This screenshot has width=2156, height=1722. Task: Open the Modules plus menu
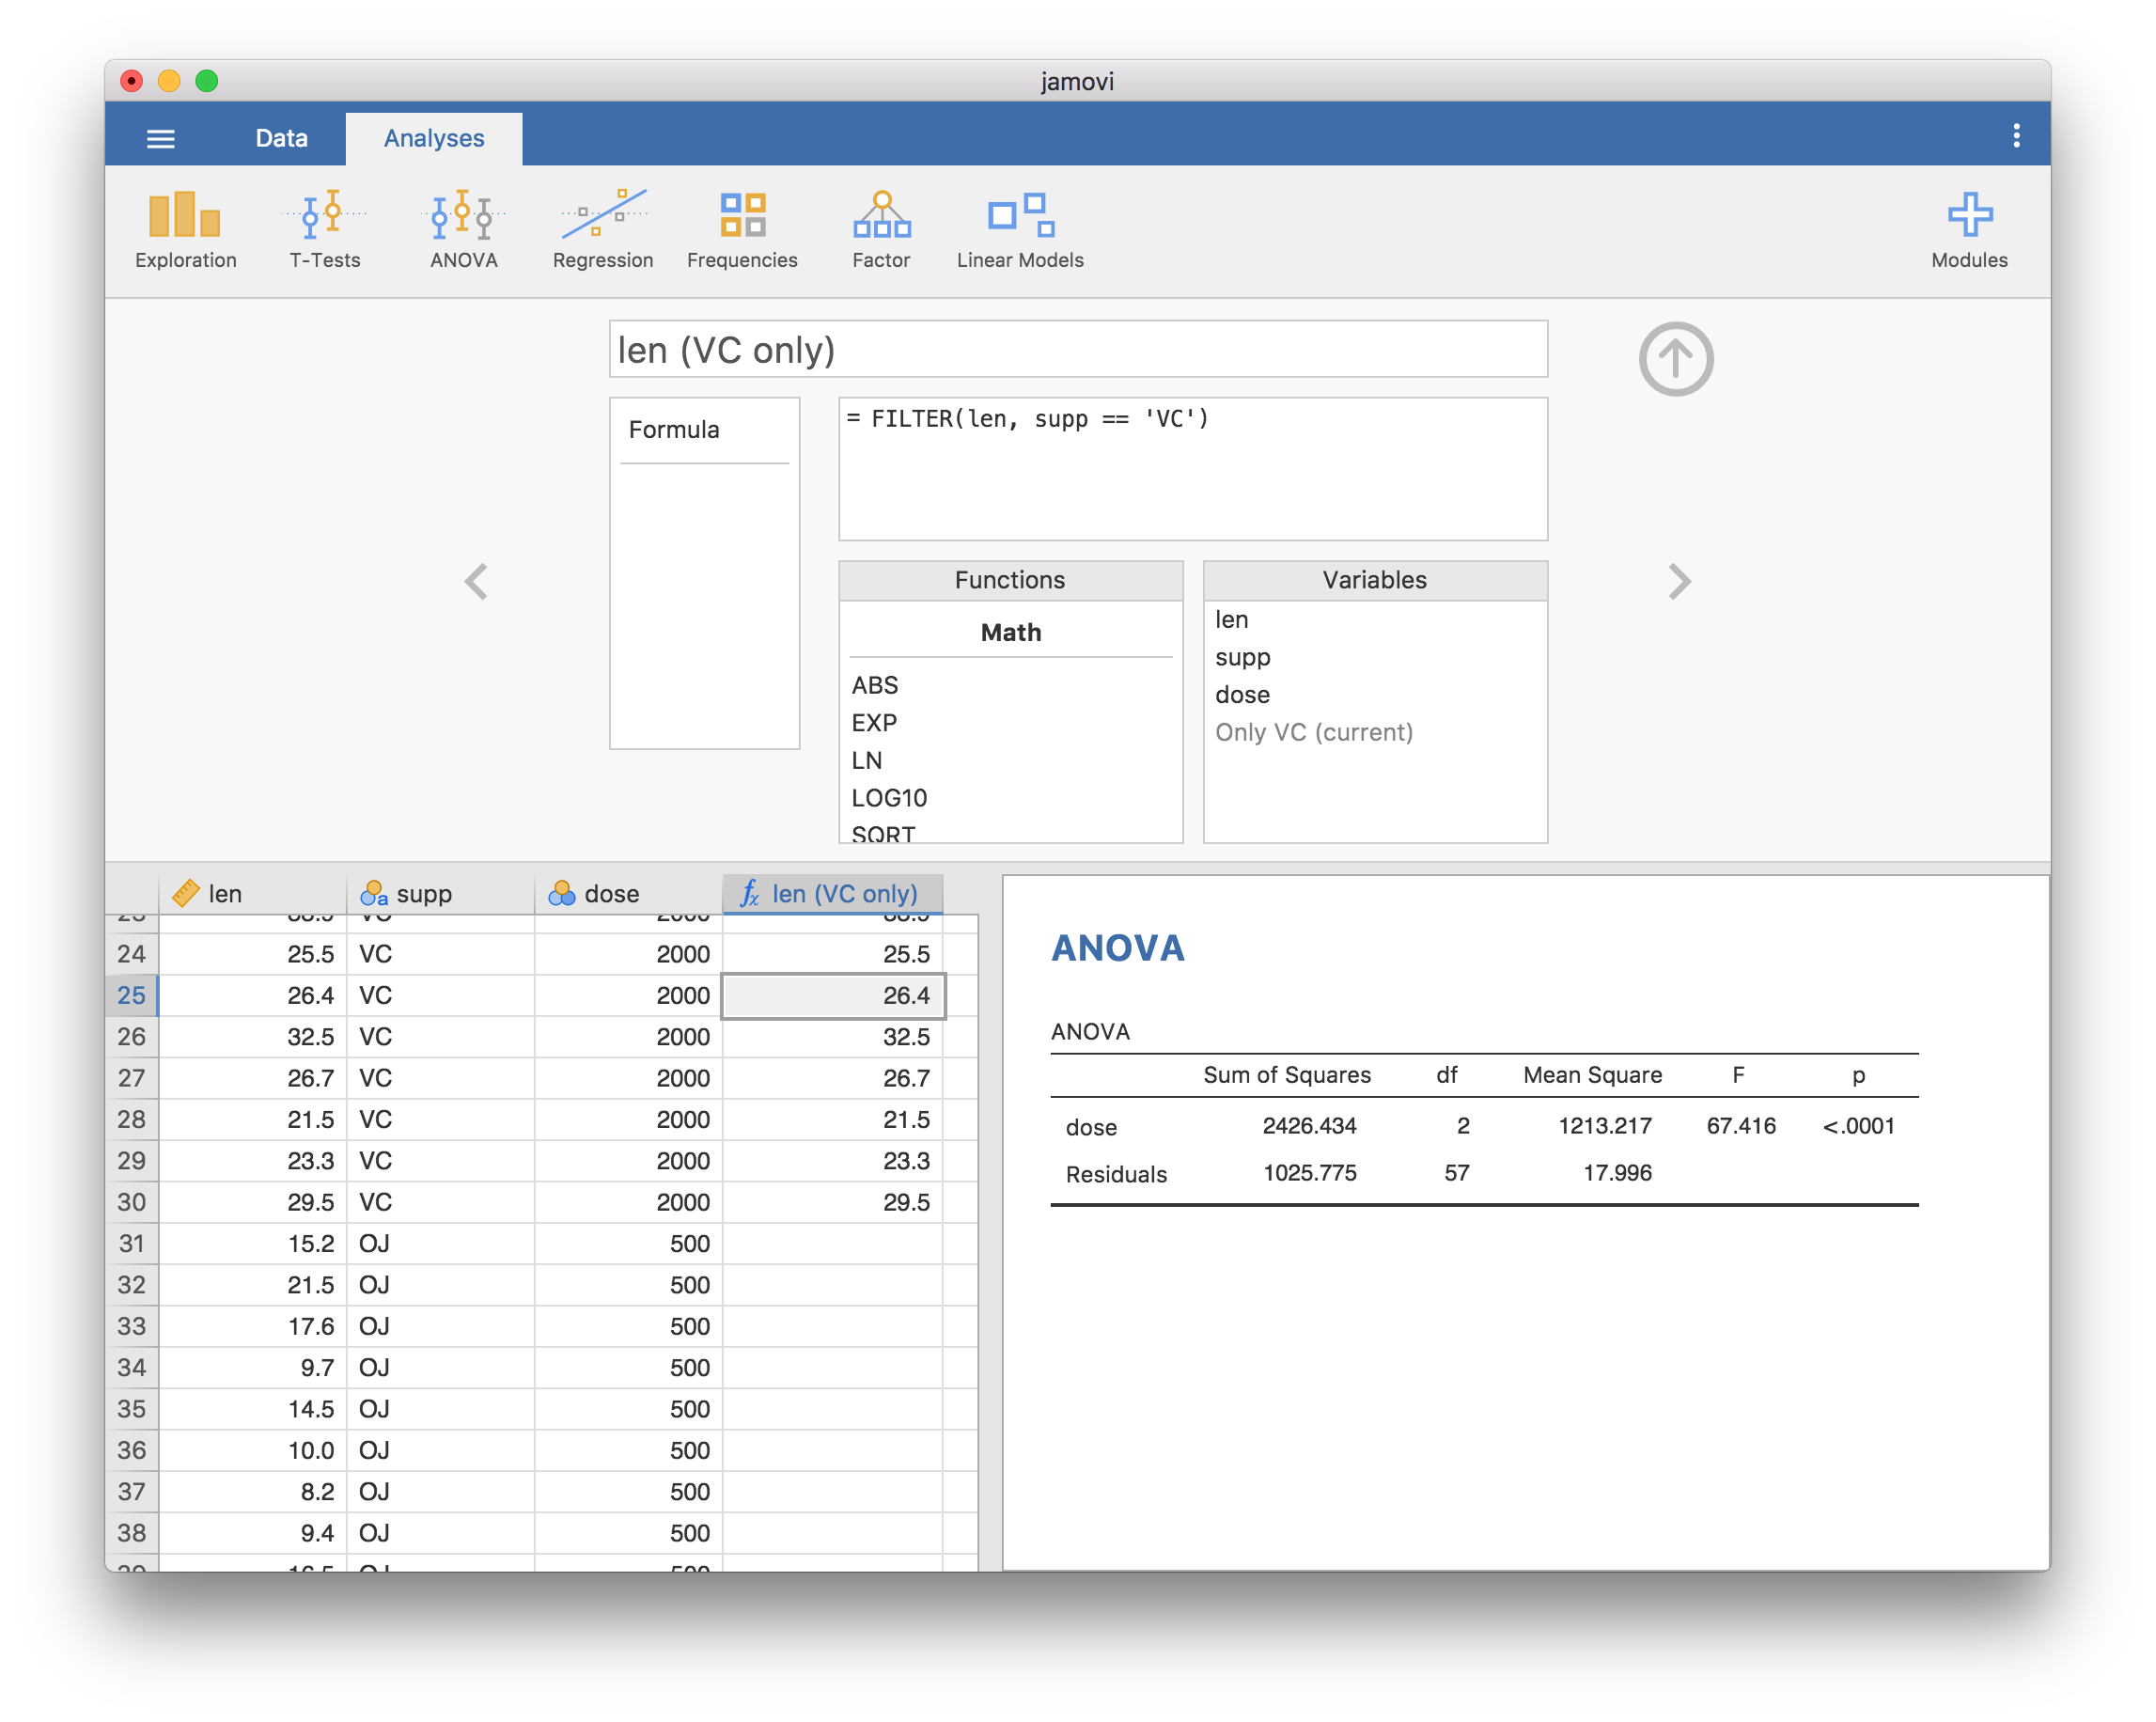(1969, 229)
